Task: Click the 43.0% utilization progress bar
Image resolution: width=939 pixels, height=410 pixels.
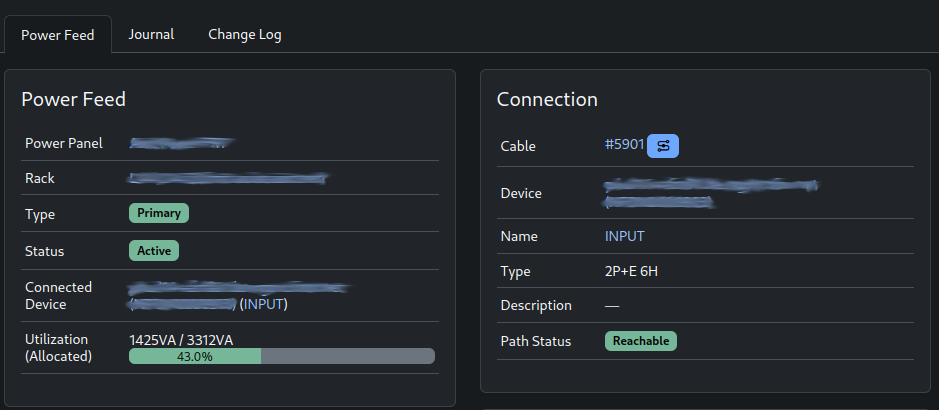Action: click(x=282, y=356)
